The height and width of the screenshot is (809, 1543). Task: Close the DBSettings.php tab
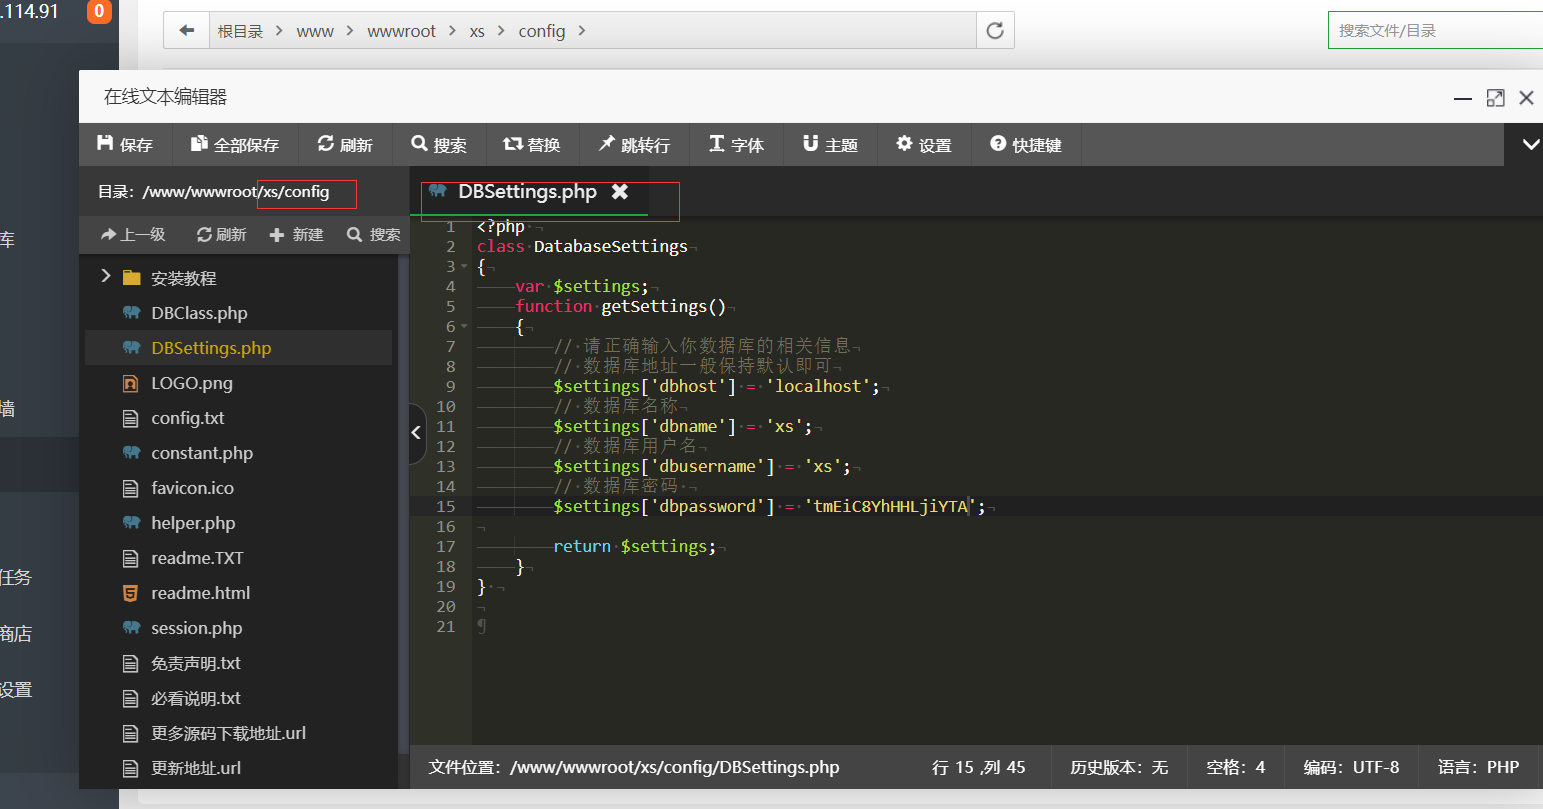tap(620, 192)
